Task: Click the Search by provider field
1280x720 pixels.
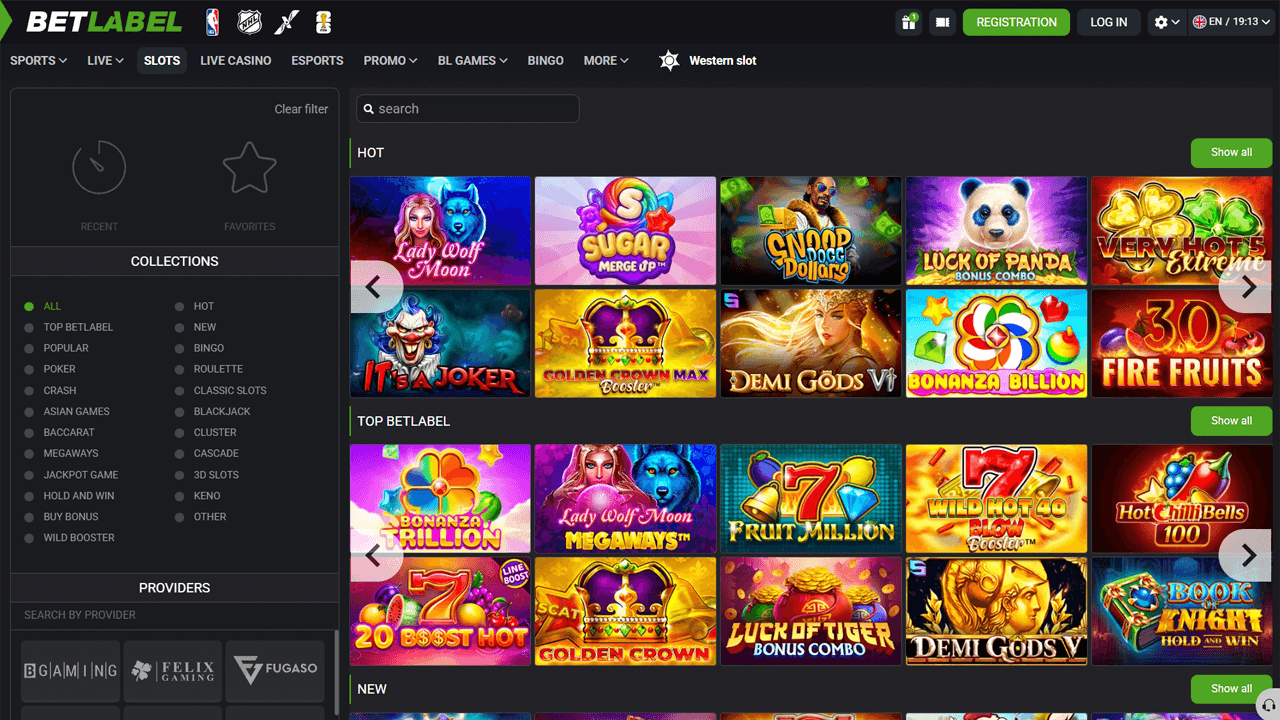Action: pyautogui.click(x=174, y=615)
